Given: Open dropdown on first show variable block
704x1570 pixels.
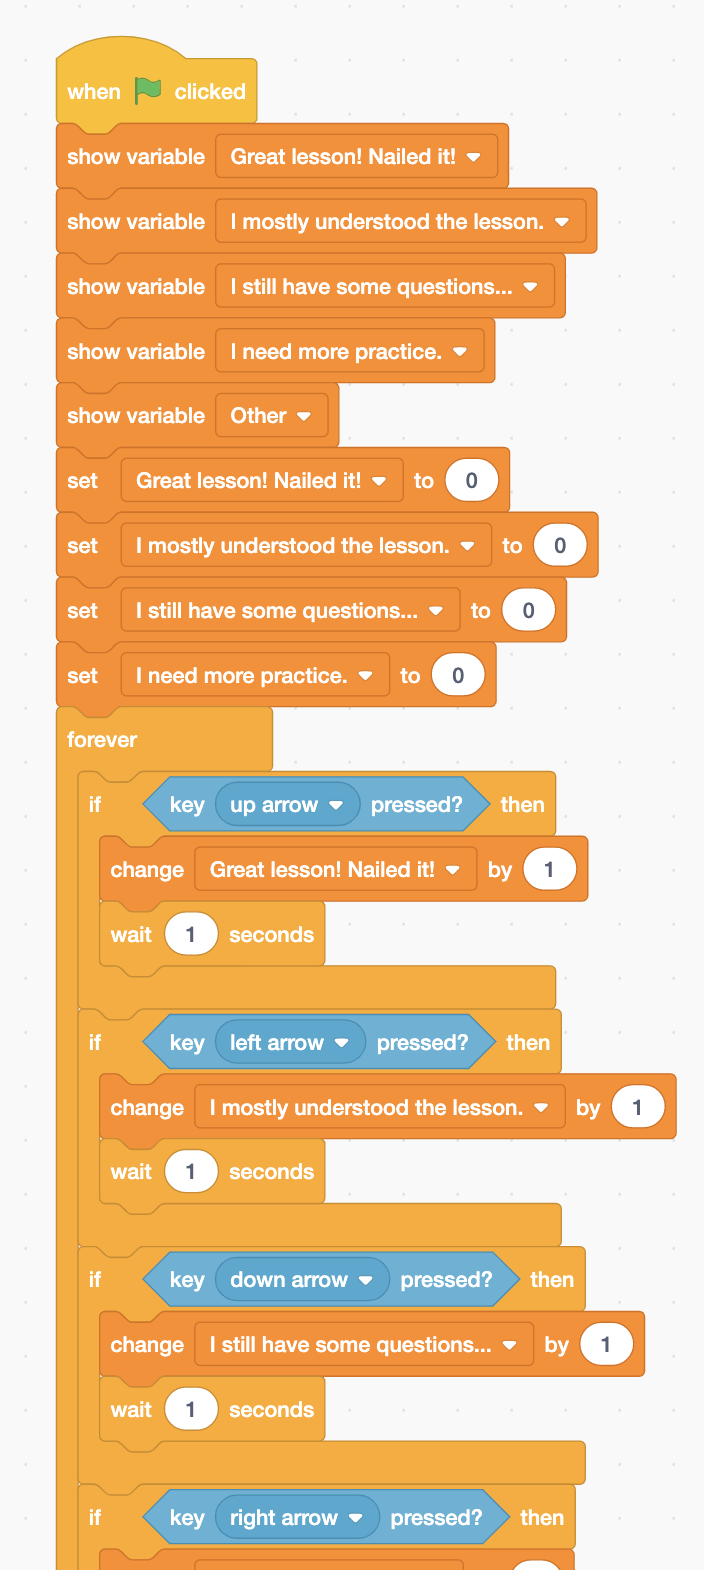Looking at the screenshot, I should [x=473, y=157].
